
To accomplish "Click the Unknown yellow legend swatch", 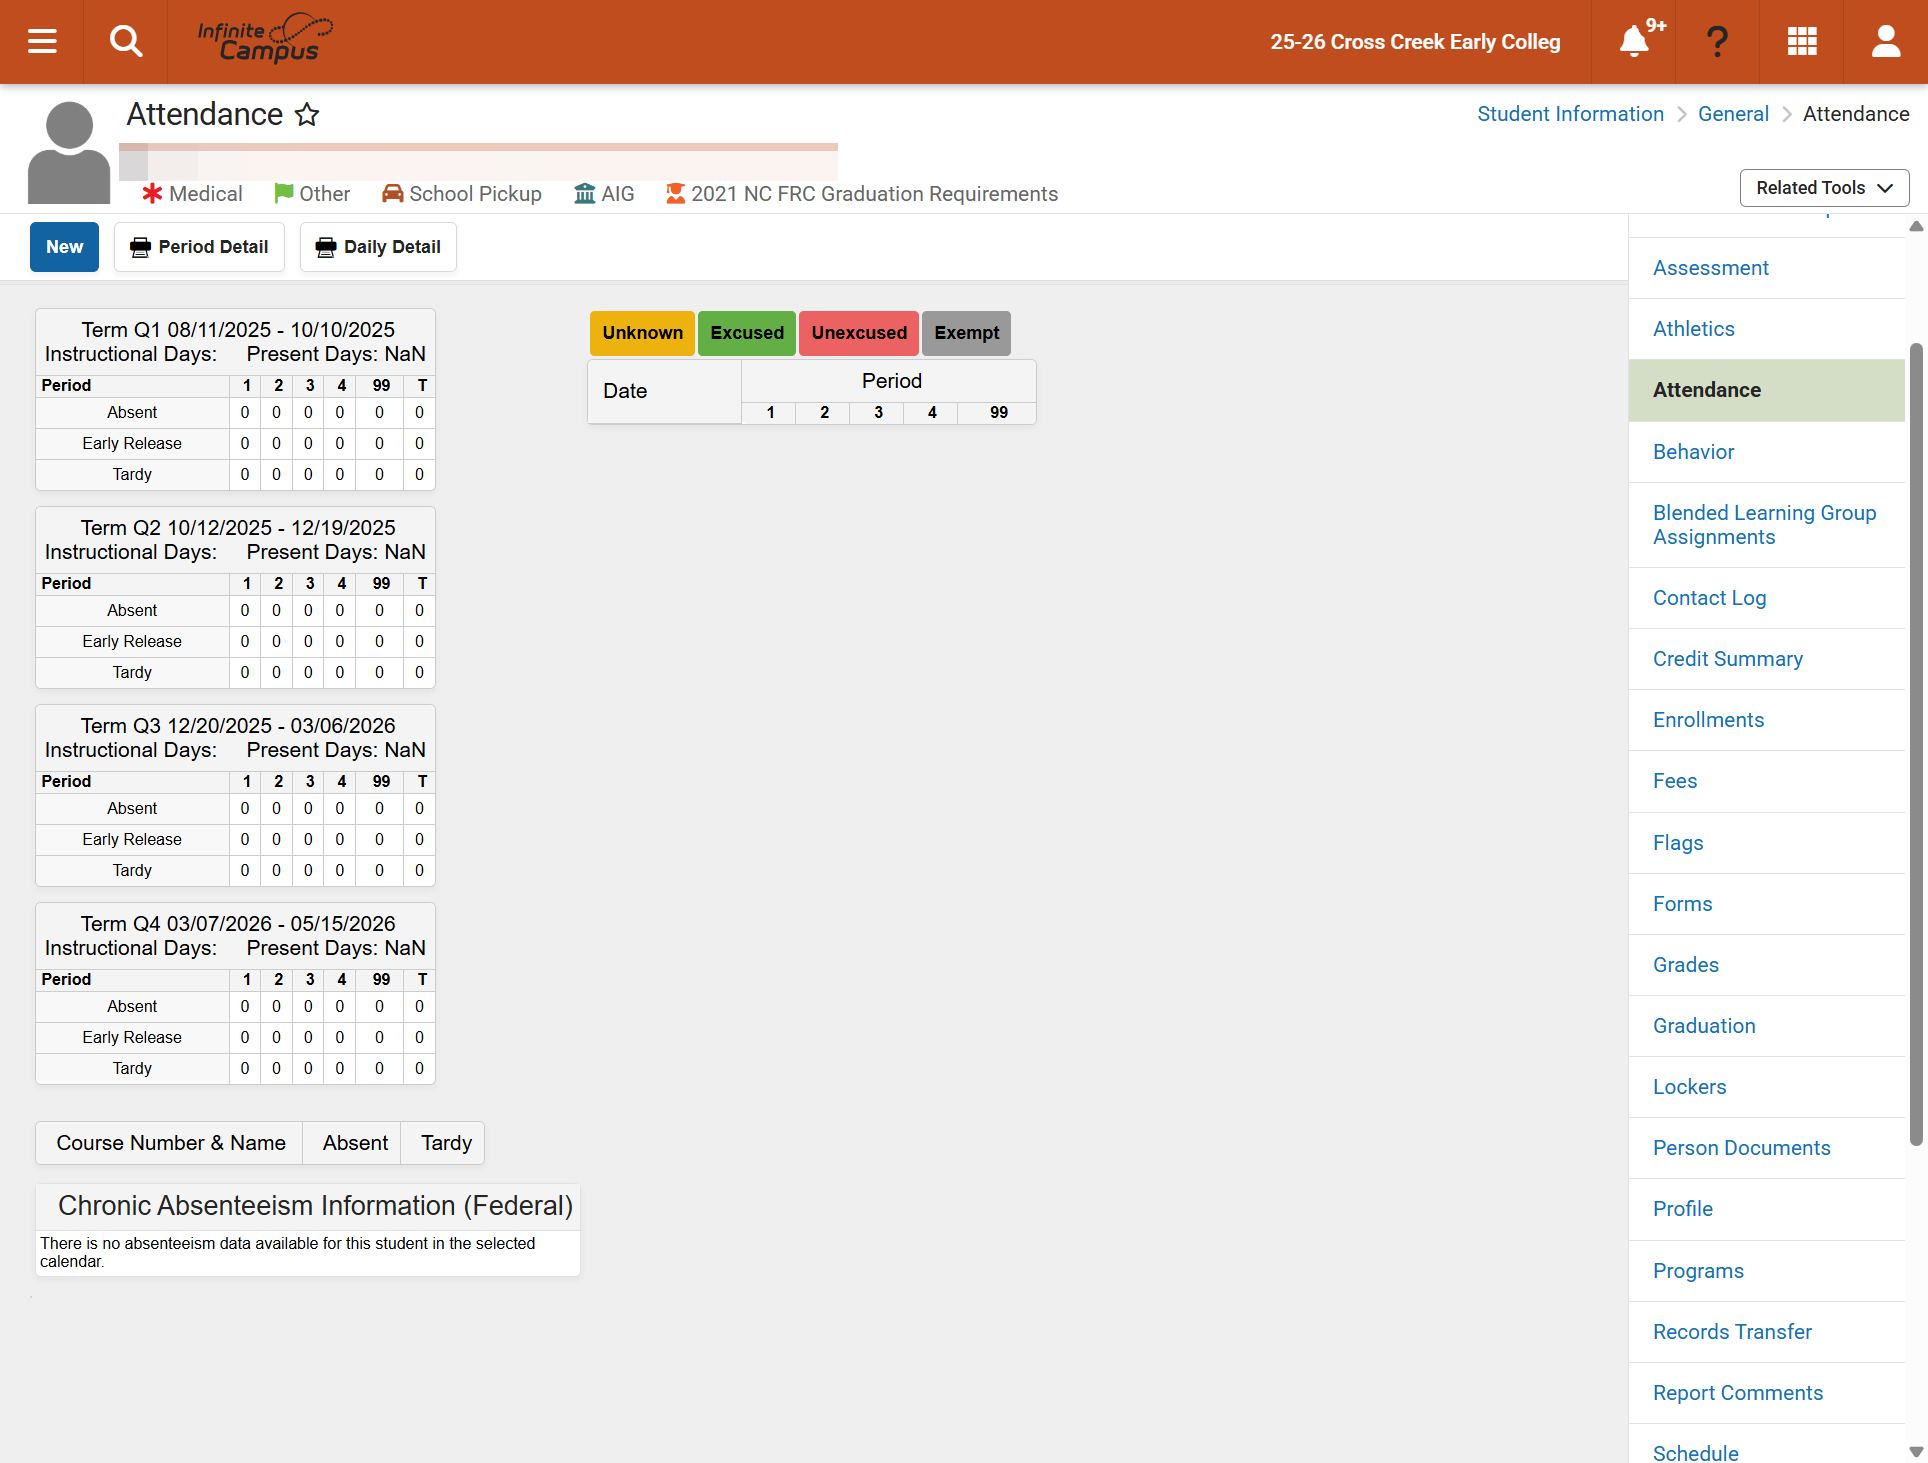I will click(x=642, y=333).
